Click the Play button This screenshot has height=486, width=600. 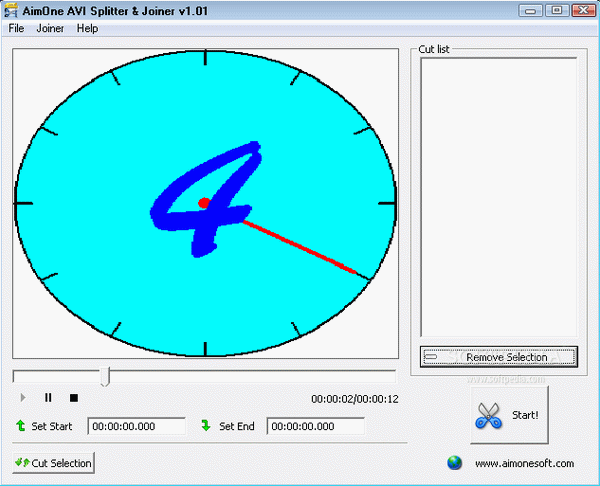pos(23,398)
